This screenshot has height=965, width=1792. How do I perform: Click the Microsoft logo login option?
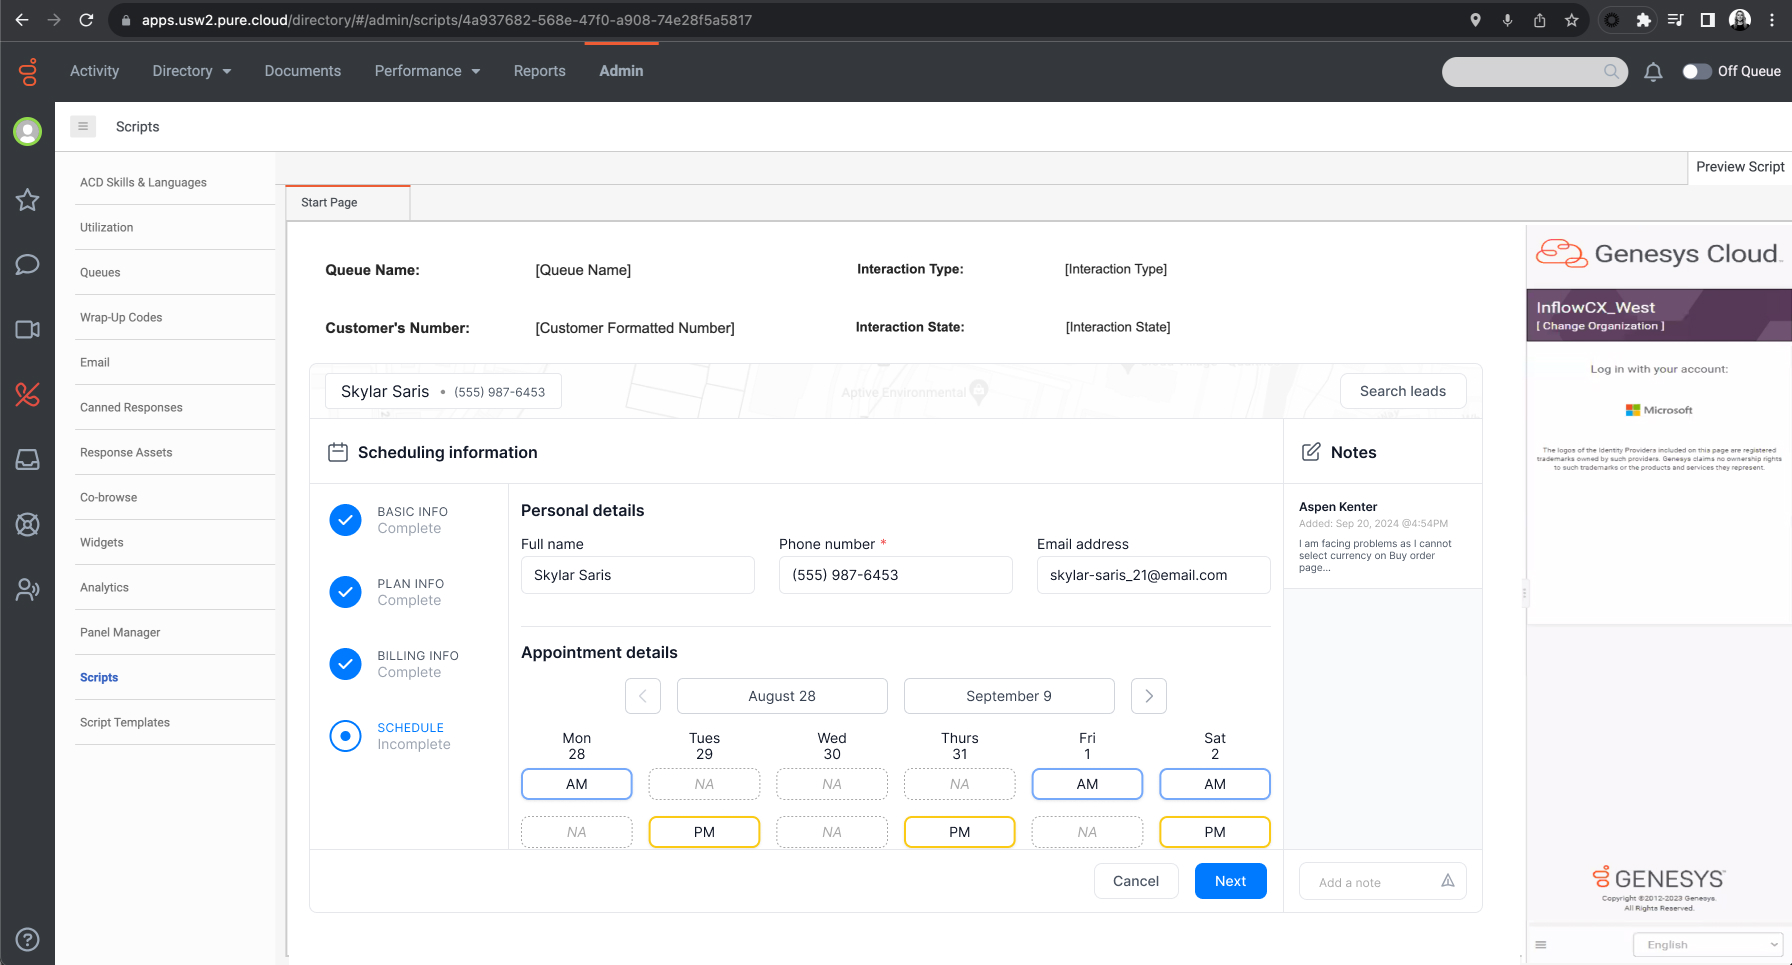click(1659, 410)
